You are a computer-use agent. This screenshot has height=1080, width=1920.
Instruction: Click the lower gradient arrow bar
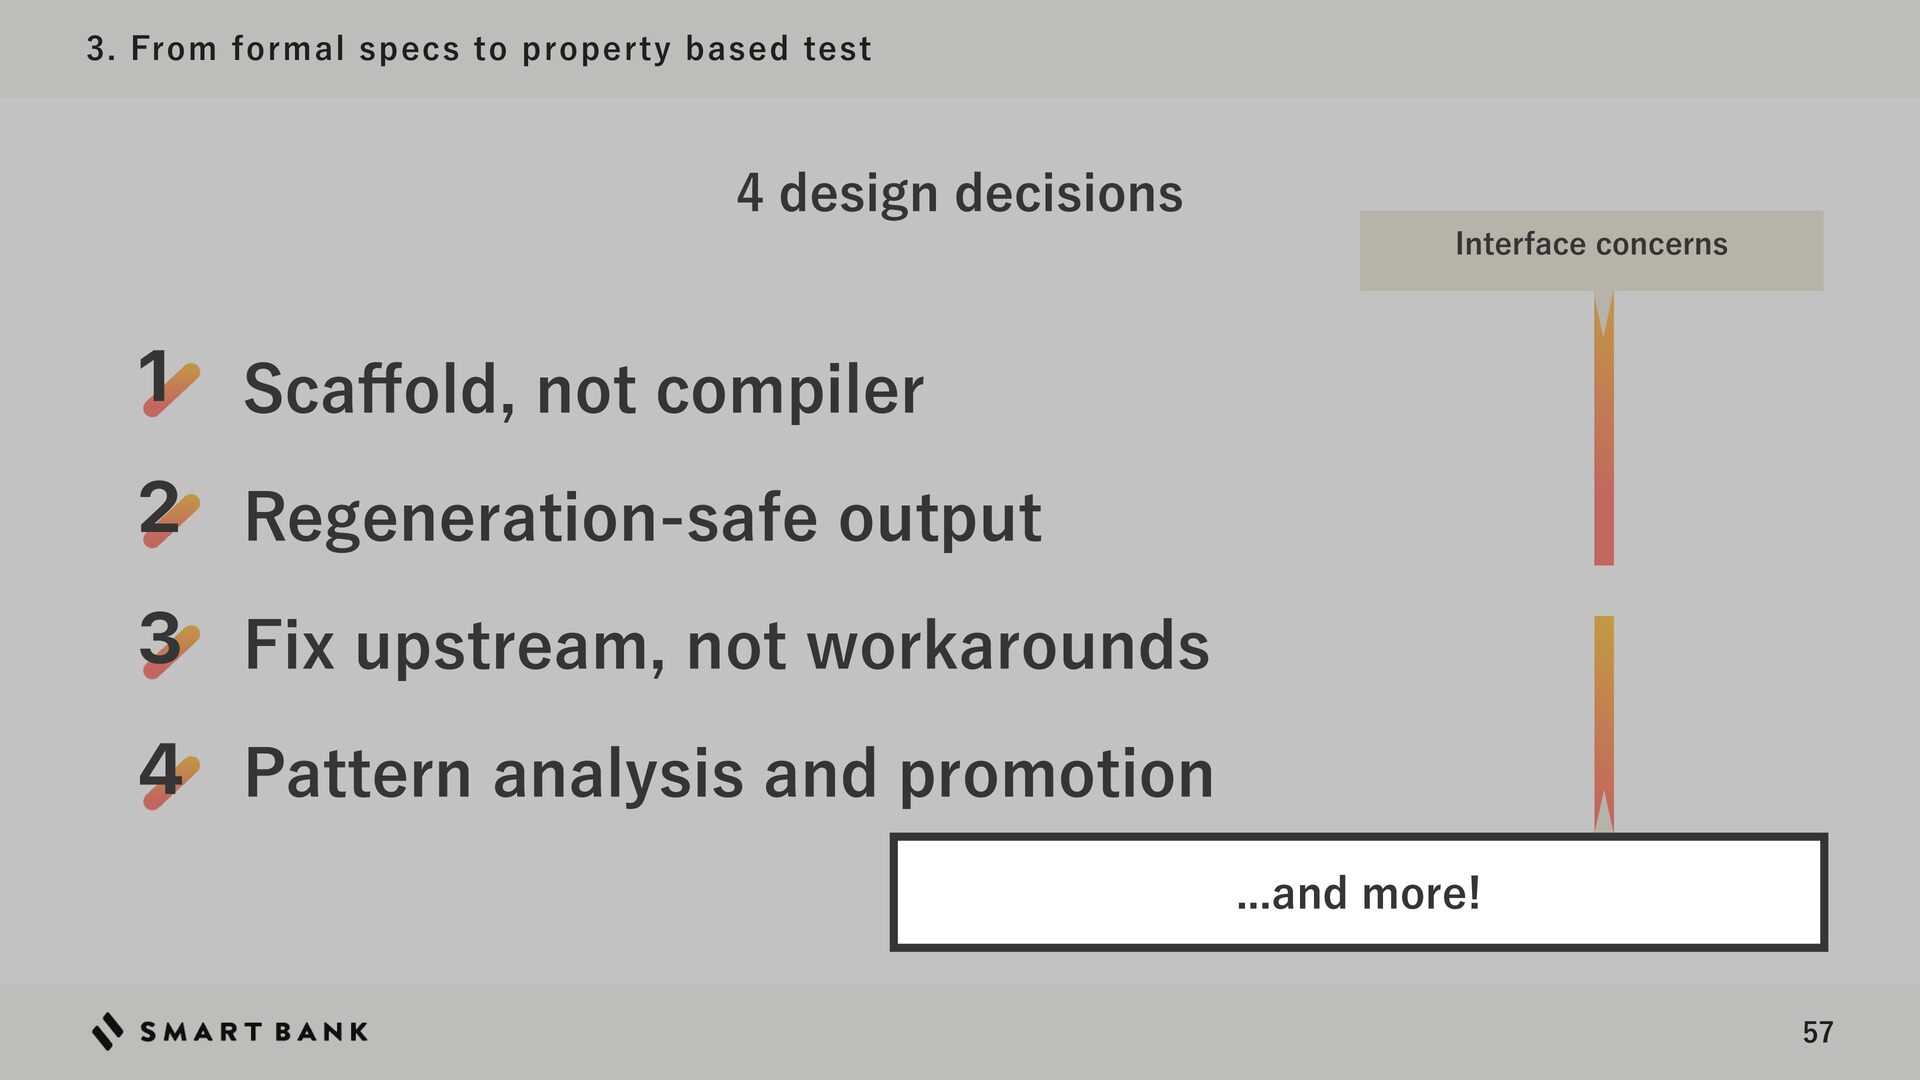1603,724
